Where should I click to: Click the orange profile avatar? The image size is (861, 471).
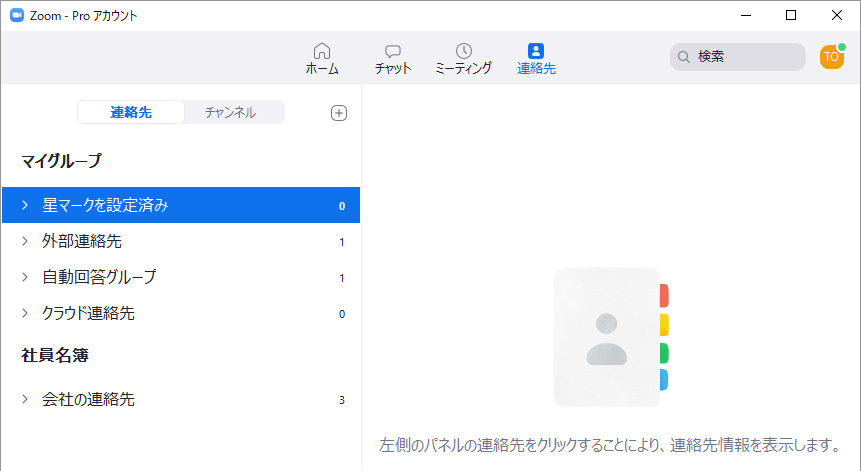[x=831, y=57]
